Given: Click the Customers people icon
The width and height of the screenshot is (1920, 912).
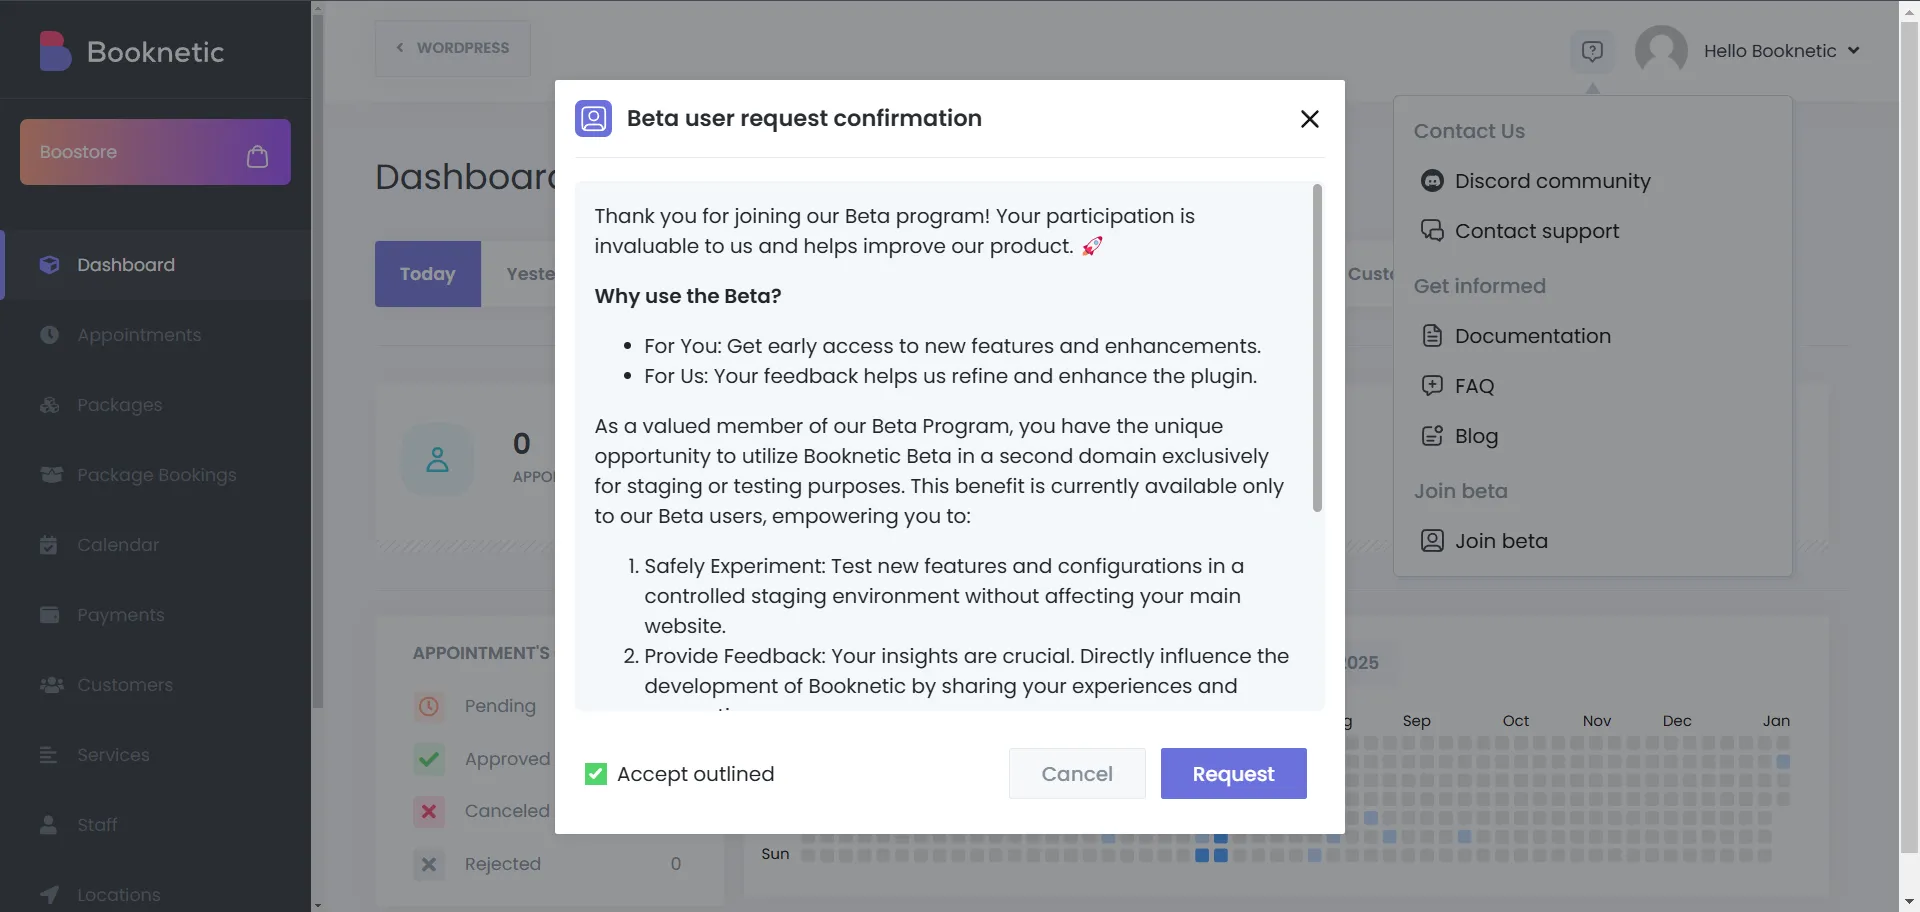Looking at the screenshot, I should 51,685.
